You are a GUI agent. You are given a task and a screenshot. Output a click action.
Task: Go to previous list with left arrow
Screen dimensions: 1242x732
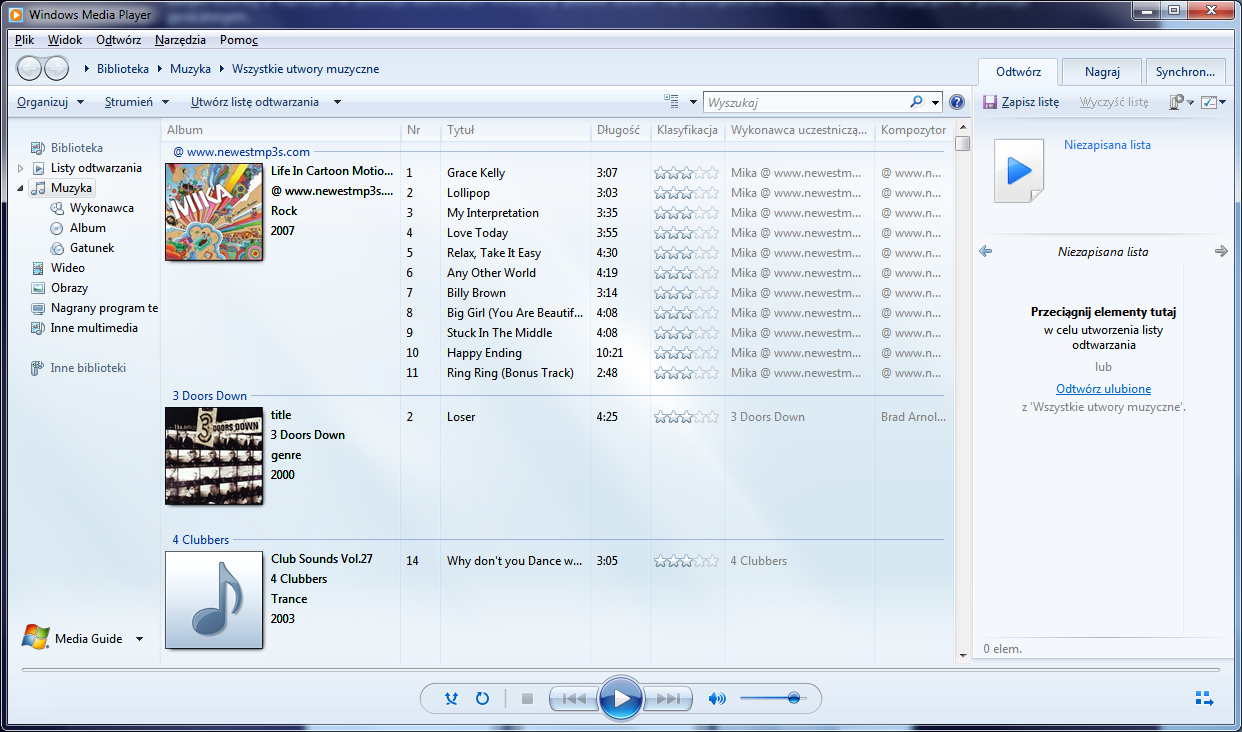(986, 252)
